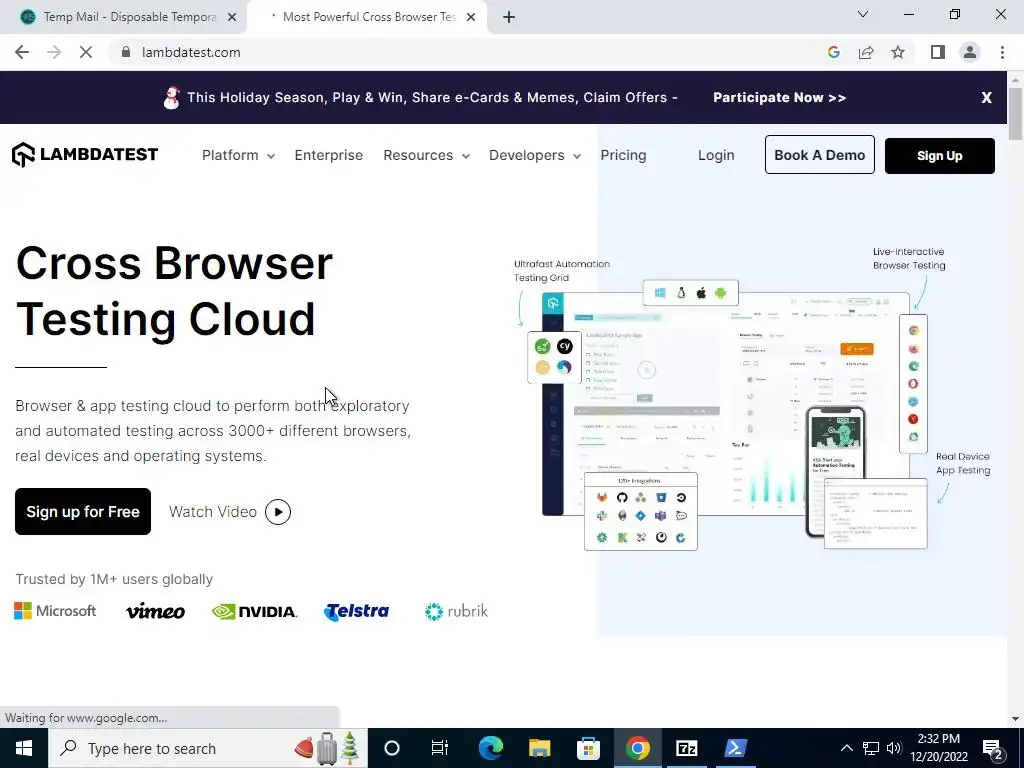Stop loading the page
Viewport: 1024px width, 768px height.
coord(86,52)
